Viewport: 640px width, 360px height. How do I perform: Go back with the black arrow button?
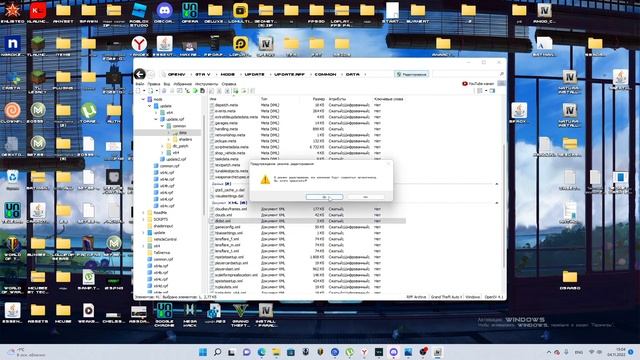pyautogui.click(x=140, y=74)
